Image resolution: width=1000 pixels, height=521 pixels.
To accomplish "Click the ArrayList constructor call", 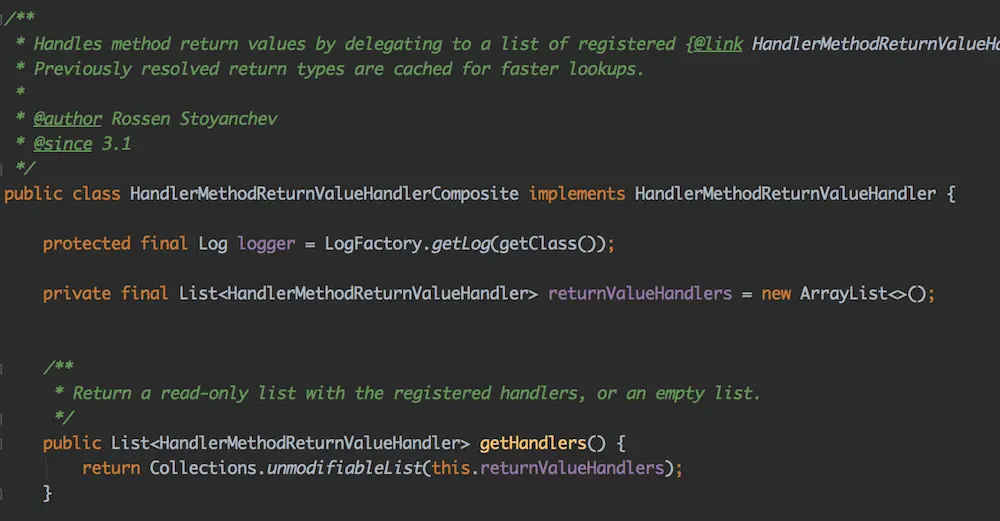I will tap(845, 294).
